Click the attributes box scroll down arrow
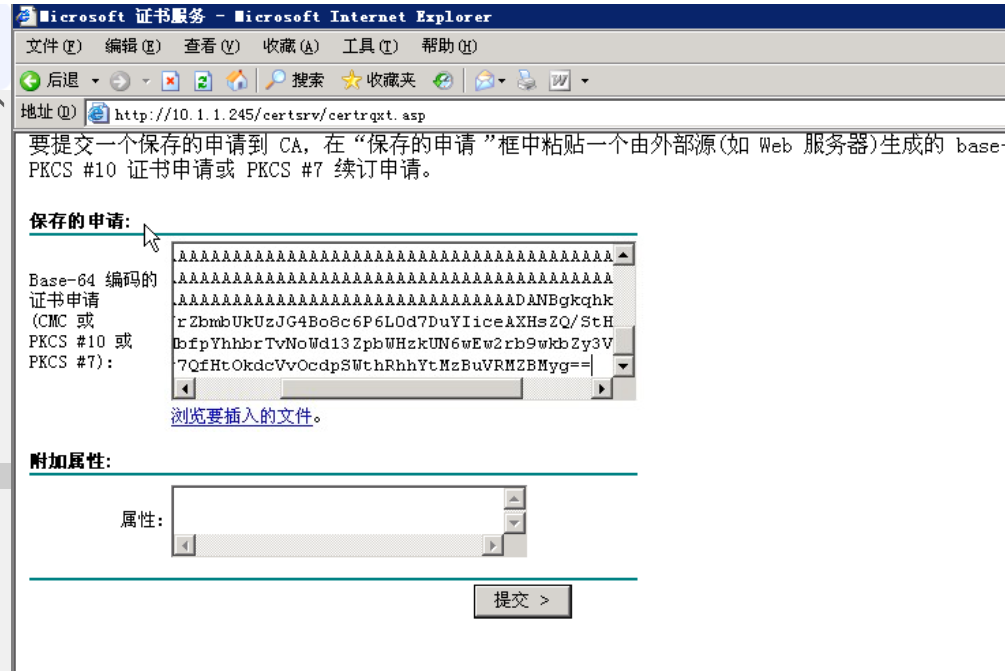Screen dimensions: 1005x671 coord(515,523)
